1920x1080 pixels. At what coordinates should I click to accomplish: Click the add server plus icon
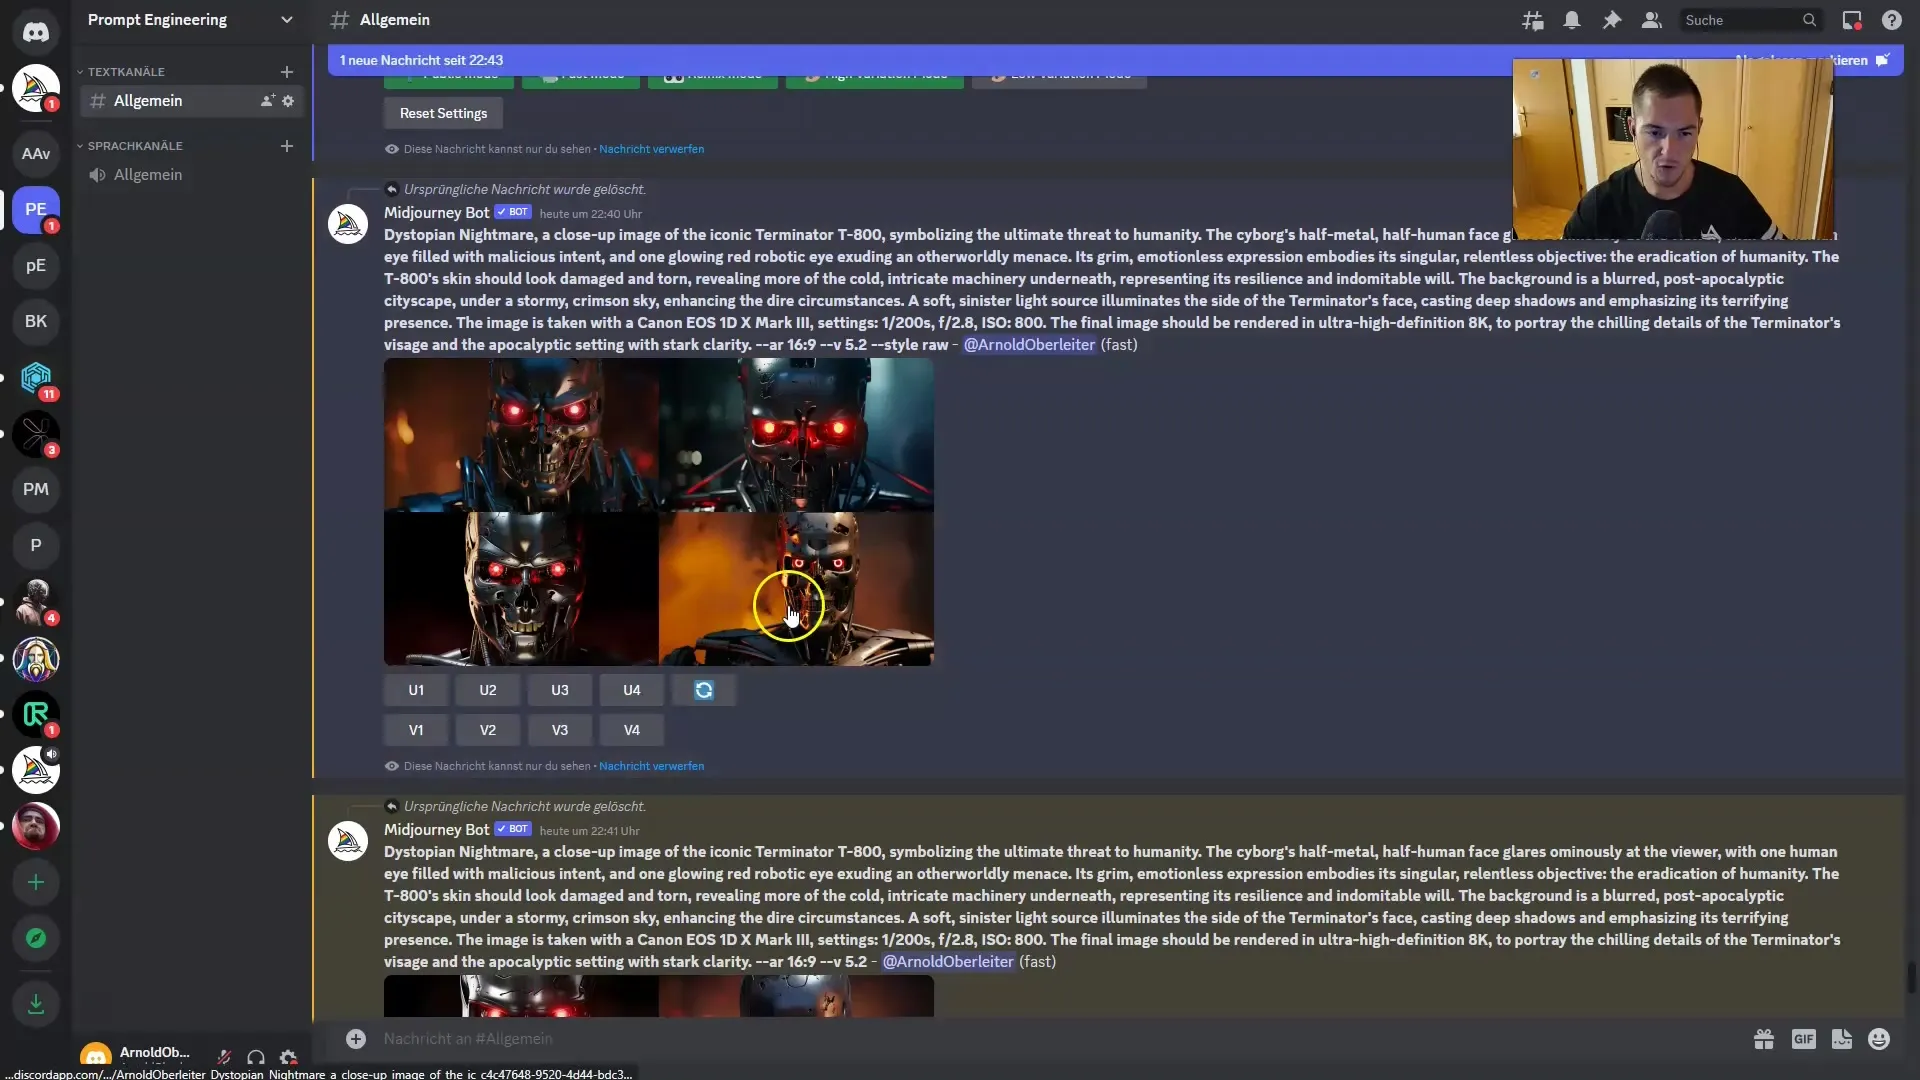34,882
